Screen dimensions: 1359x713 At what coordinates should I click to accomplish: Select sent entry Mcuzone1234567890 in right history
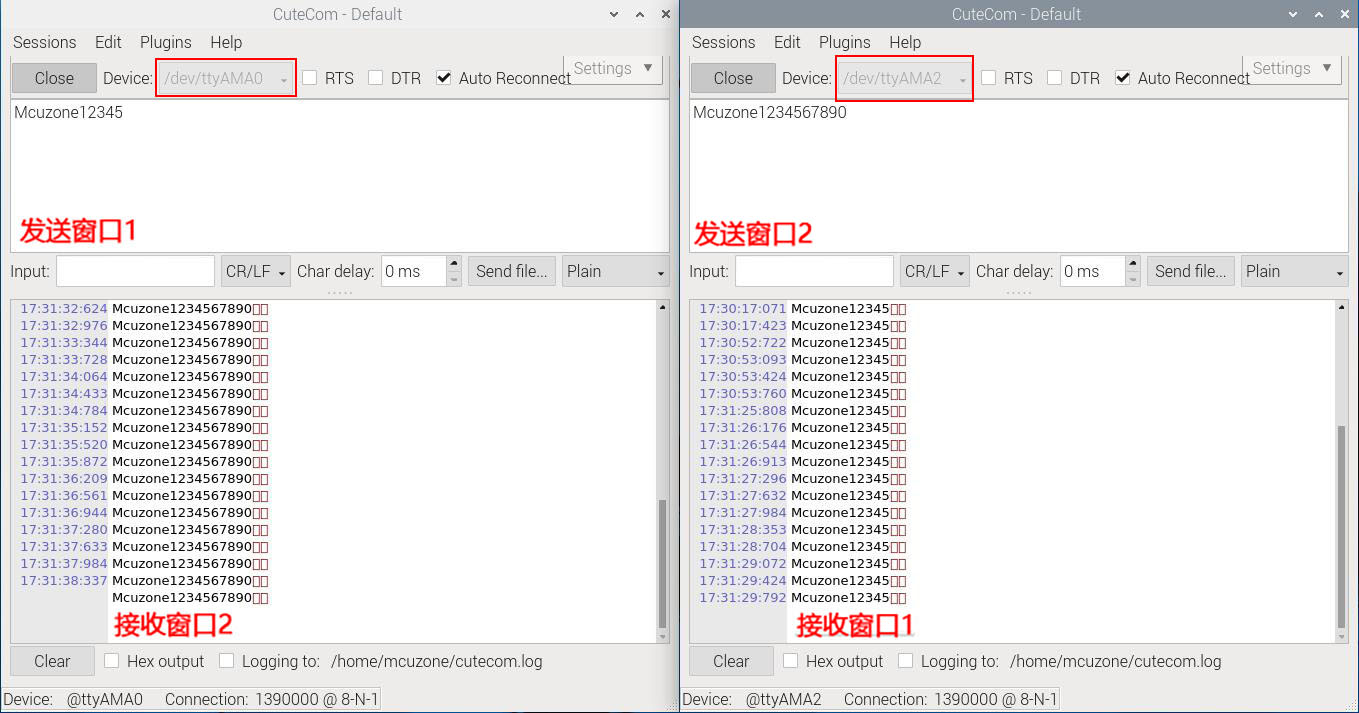coord(770,113)
